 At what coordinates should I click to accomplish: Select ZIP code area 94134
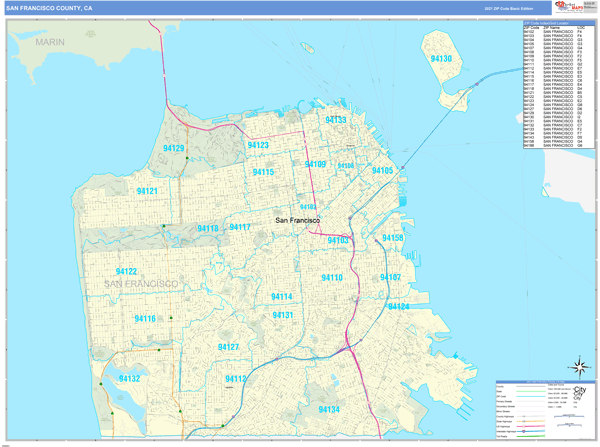[x=329, y=410]
